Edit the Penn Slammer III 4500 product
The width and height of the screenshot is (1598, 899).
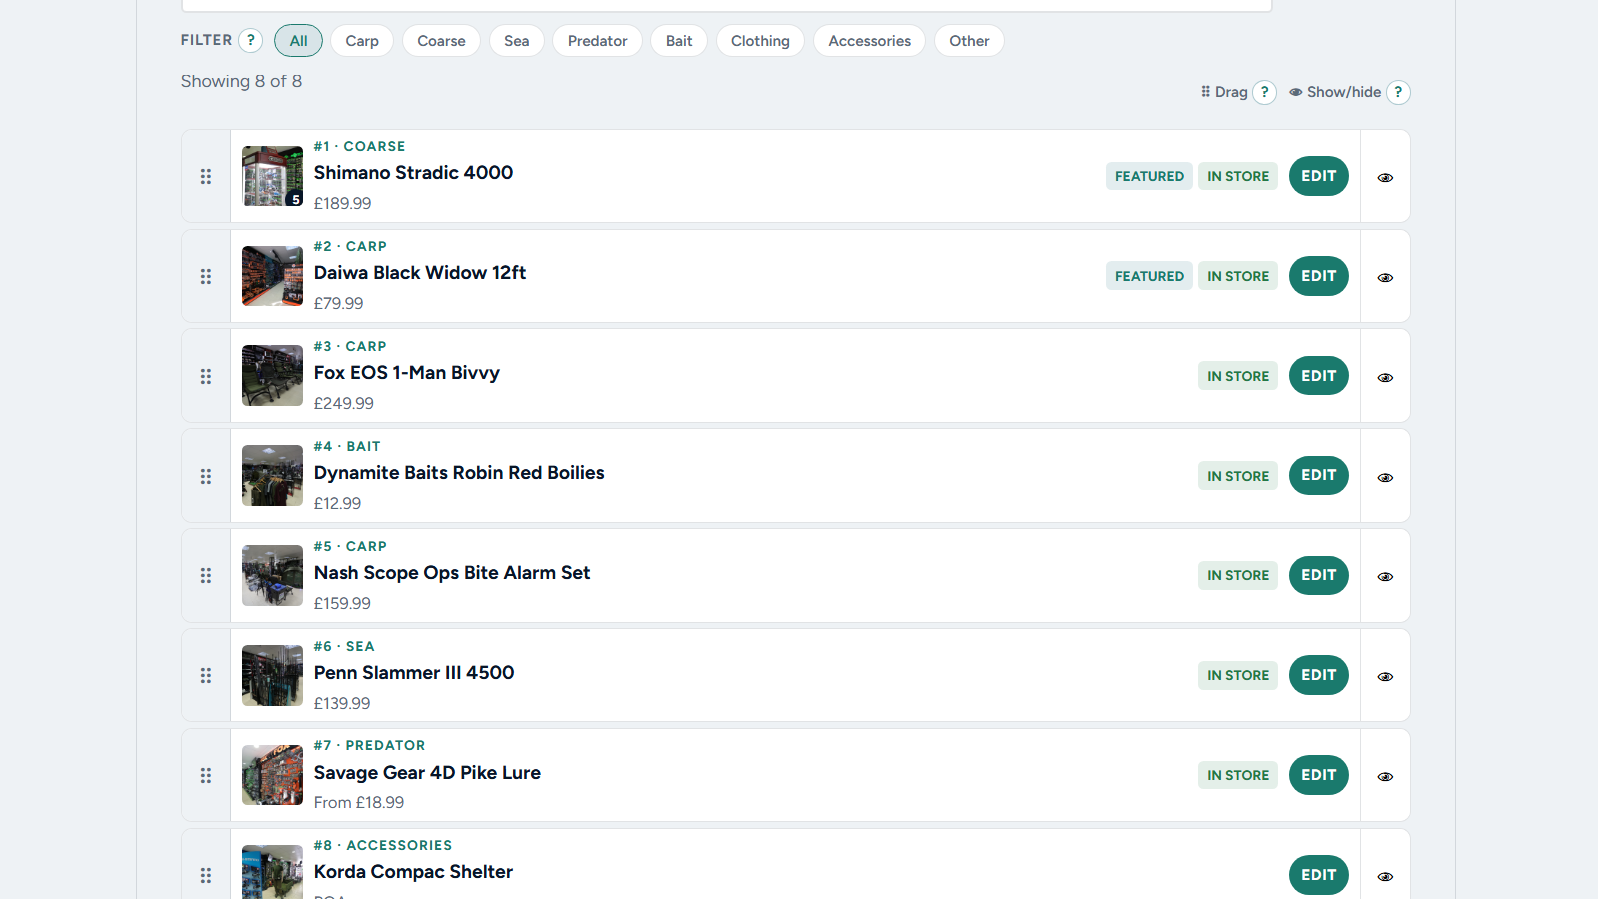pos(1319,675)
